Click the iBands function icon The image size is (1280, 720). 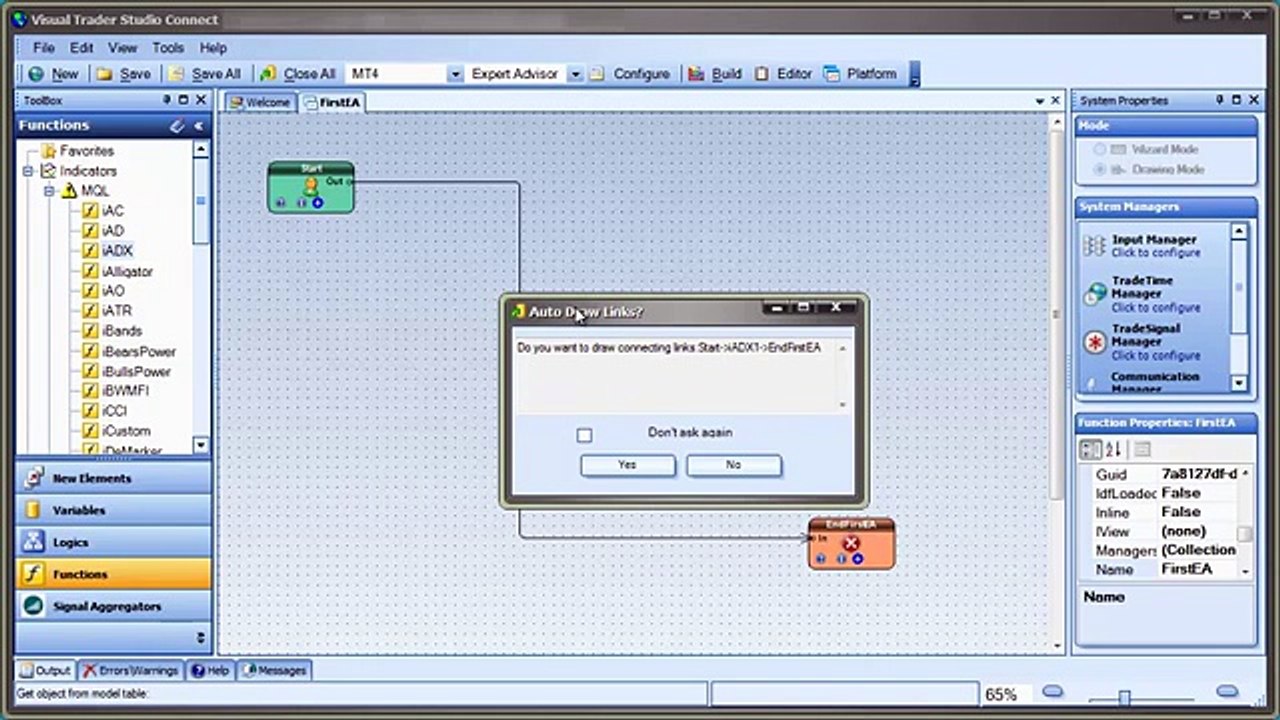pos(90,331)
